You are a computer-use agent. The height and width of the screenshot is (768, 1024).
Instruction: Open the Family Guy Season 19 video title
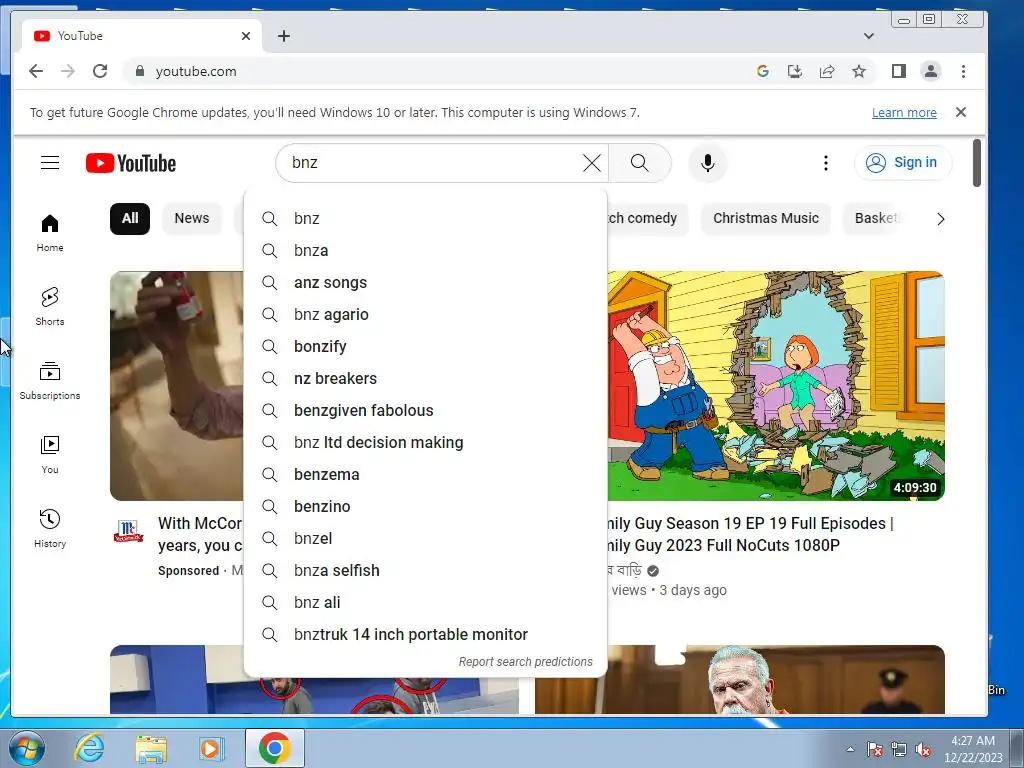[x=750, y=534]
